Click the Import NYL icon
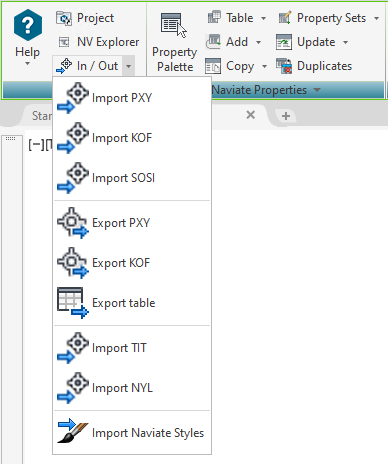 [73, 388]
